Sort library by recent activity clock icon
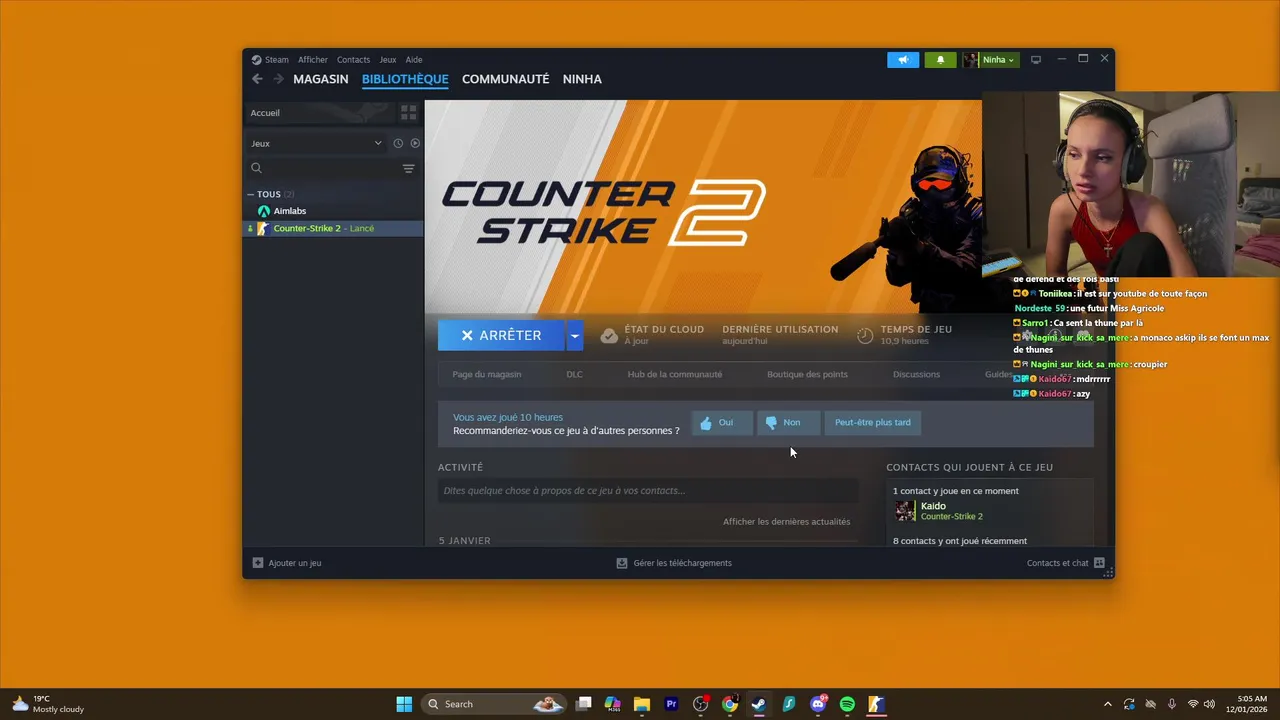Screen dimensions: 1280x720 tap(398, 143)
